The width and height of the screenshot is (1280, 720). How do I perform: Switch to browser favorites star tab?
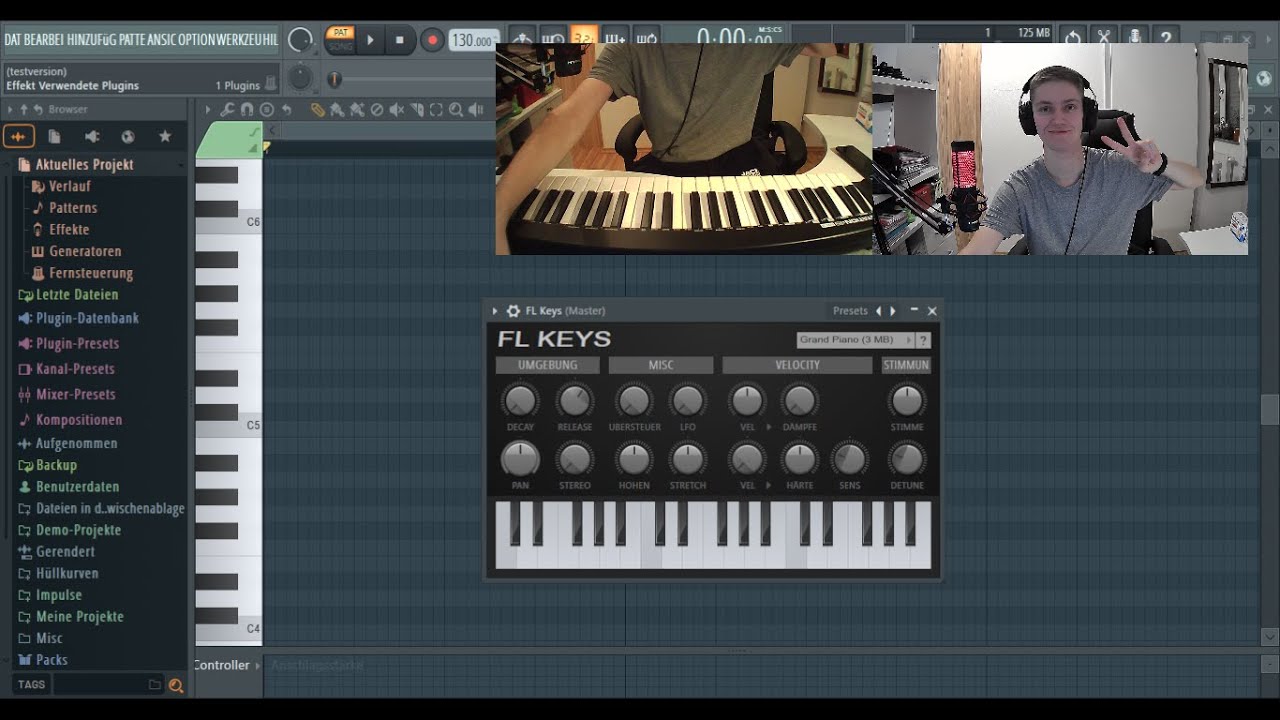coord(165,136)
